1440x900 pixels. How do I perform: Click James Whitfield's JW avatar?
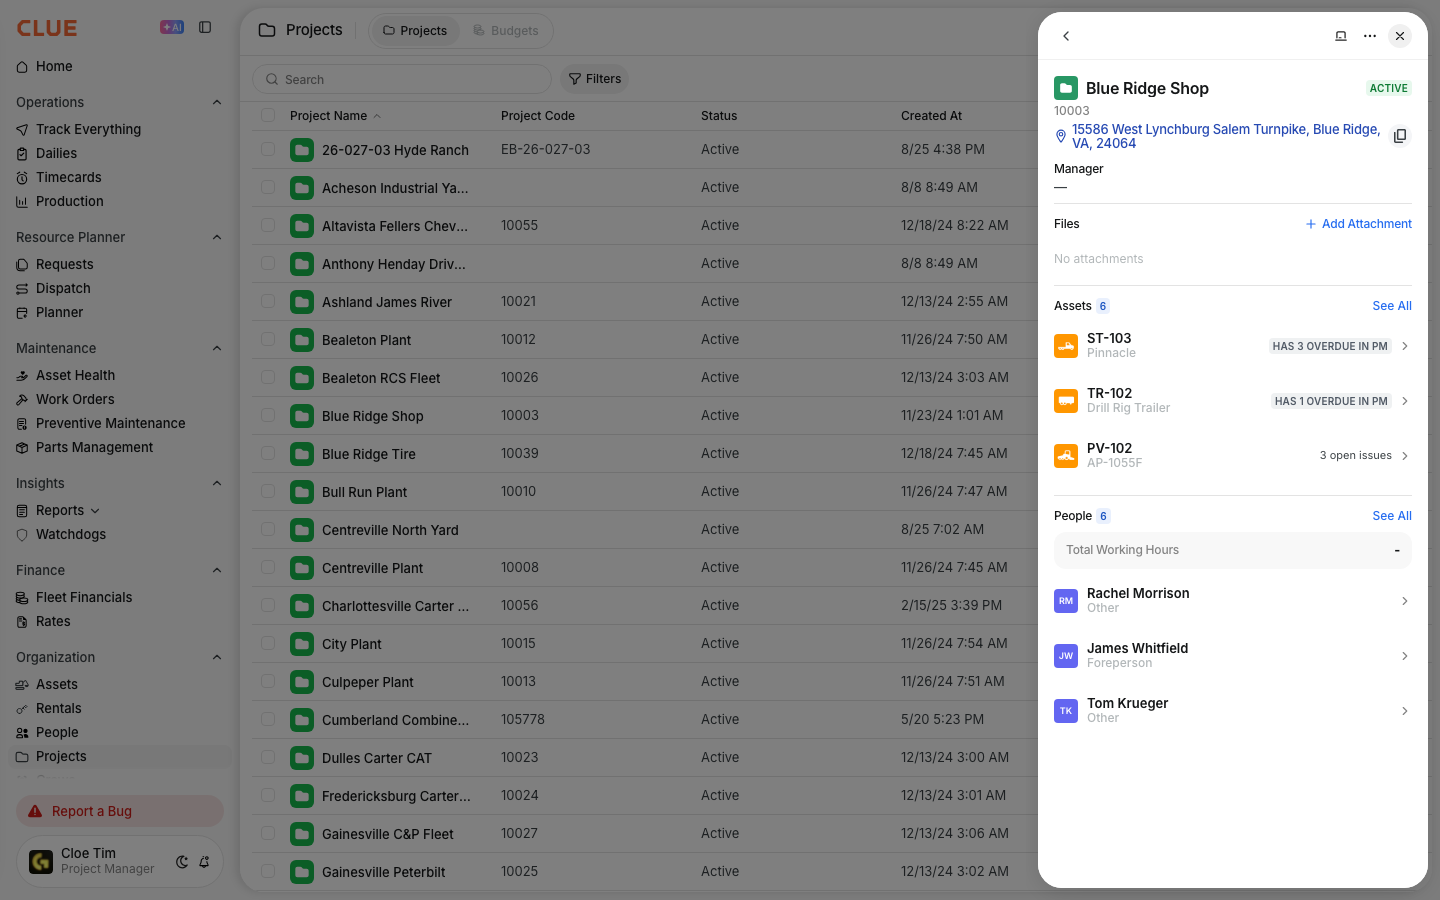1066,656
